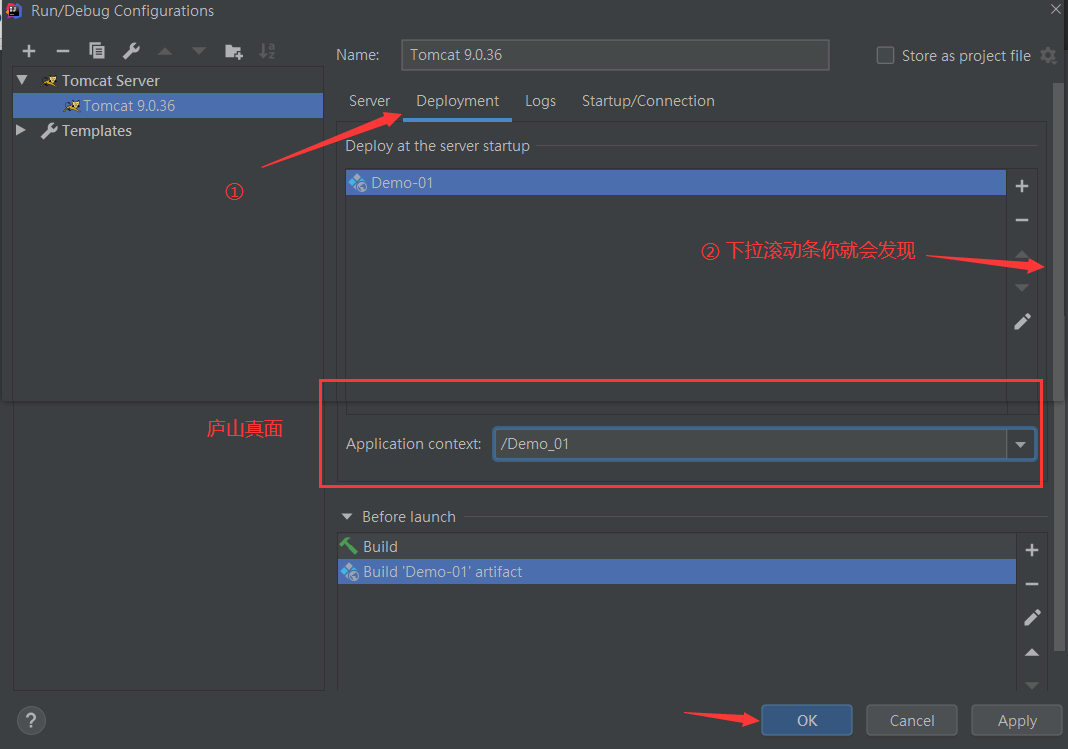Open the Startup/Connection tab
This screenshot has width=1068, height=749.
(648, 100)
